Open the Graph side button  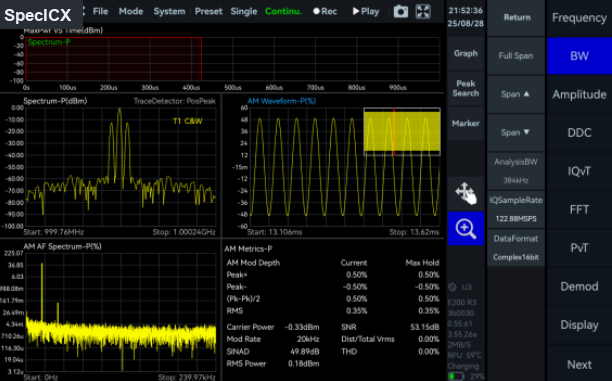[466, 53]
